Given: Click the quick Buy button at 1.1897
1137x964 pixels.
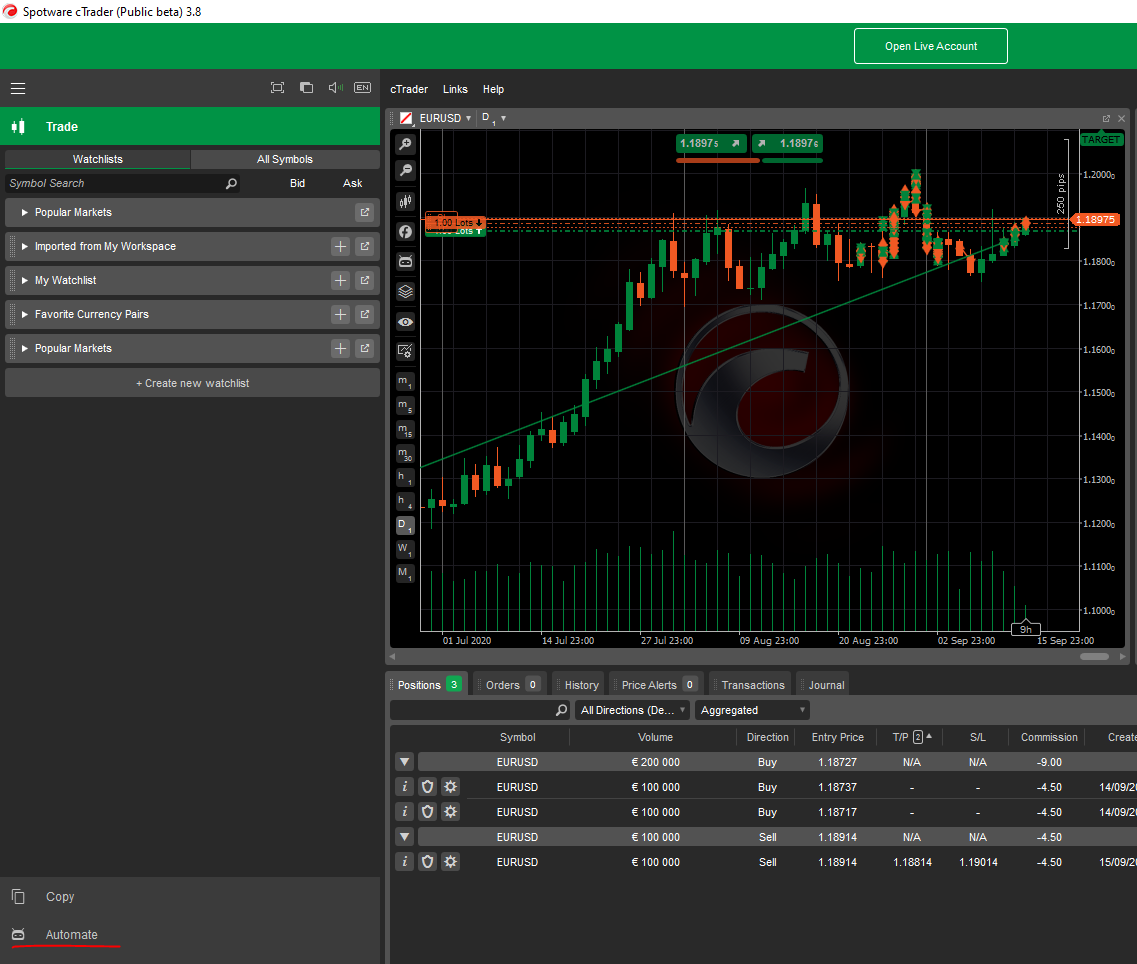Looking at the screenshot, I should point(787,144).
